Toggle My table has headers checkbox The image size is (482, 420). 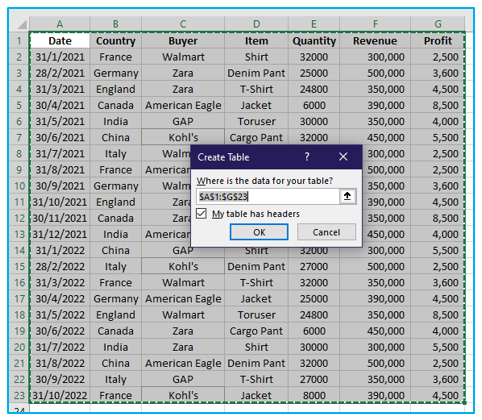pos(201,213)
